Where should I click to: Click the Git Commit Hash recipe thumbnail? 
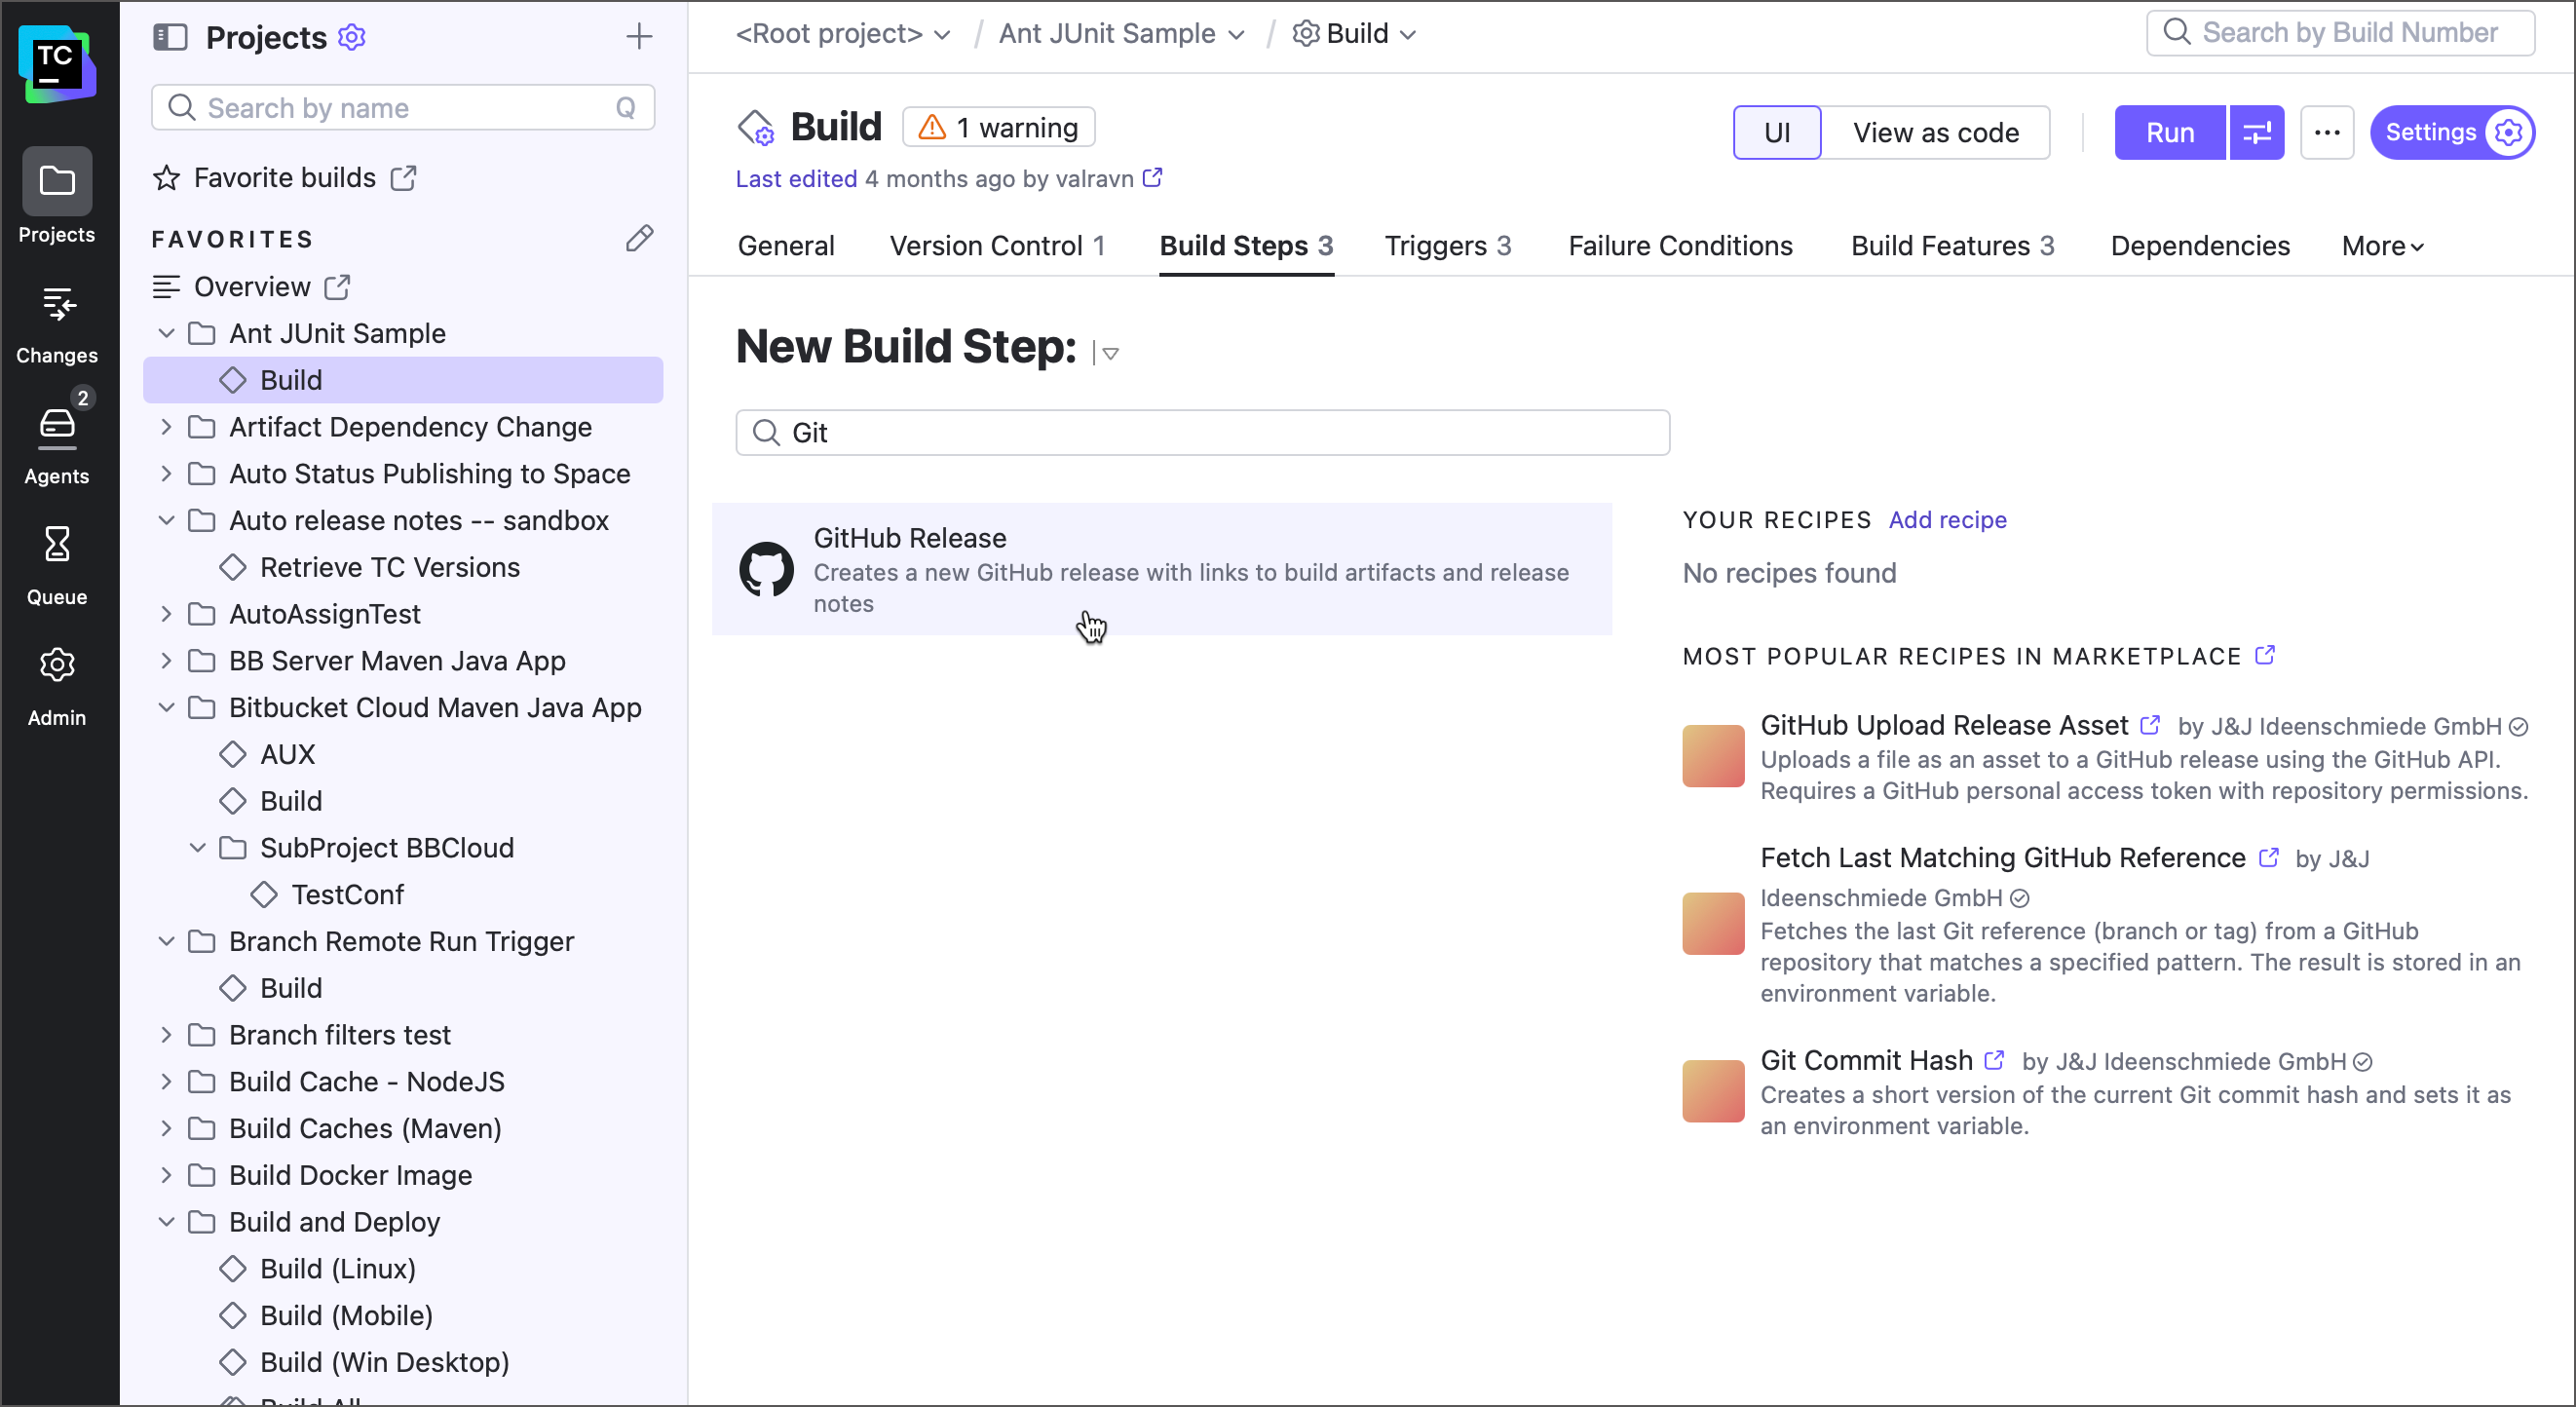pyautogui.click(x=1713, y=1092)
